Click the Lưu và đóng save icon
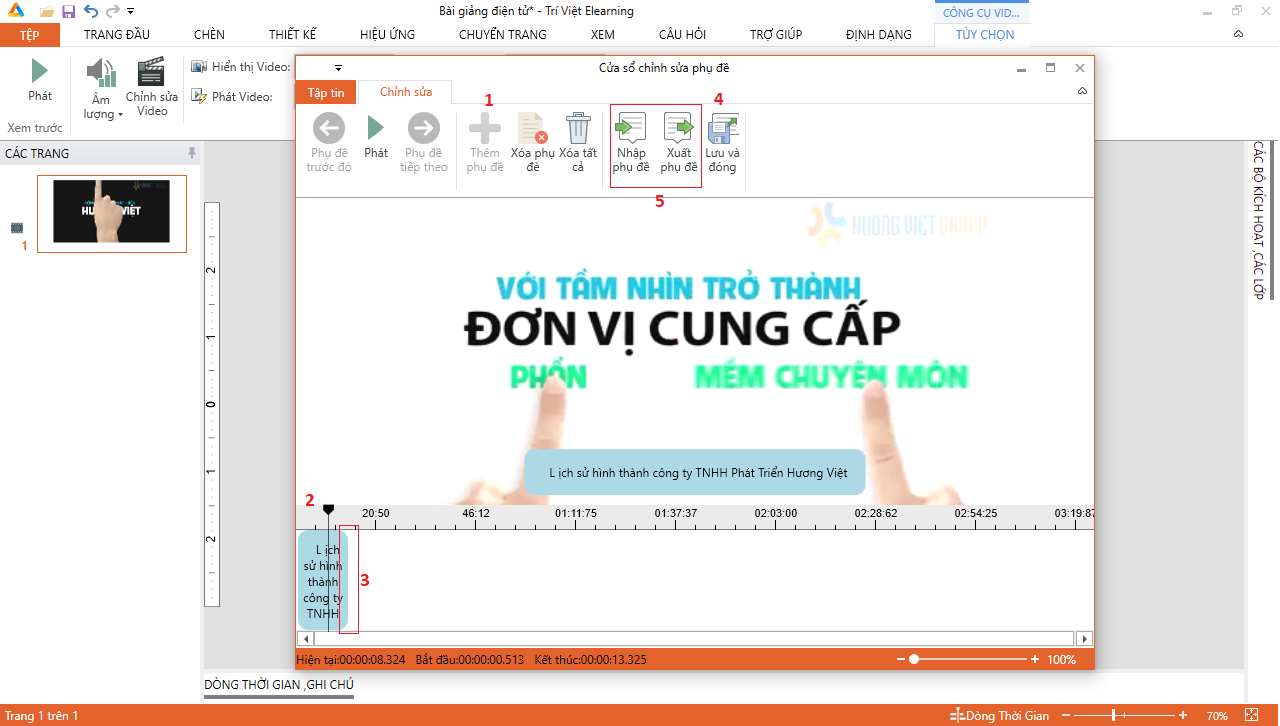Viewport: 1280px width, 726px height. (x=723, y=128)
